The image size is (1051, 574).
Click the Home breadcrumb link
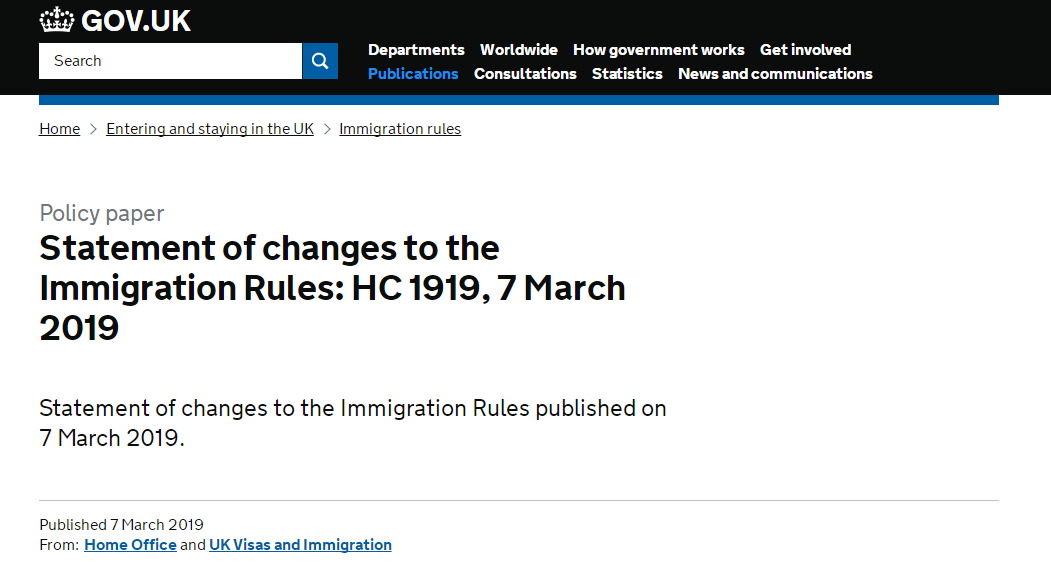click(x=60, y=129)
